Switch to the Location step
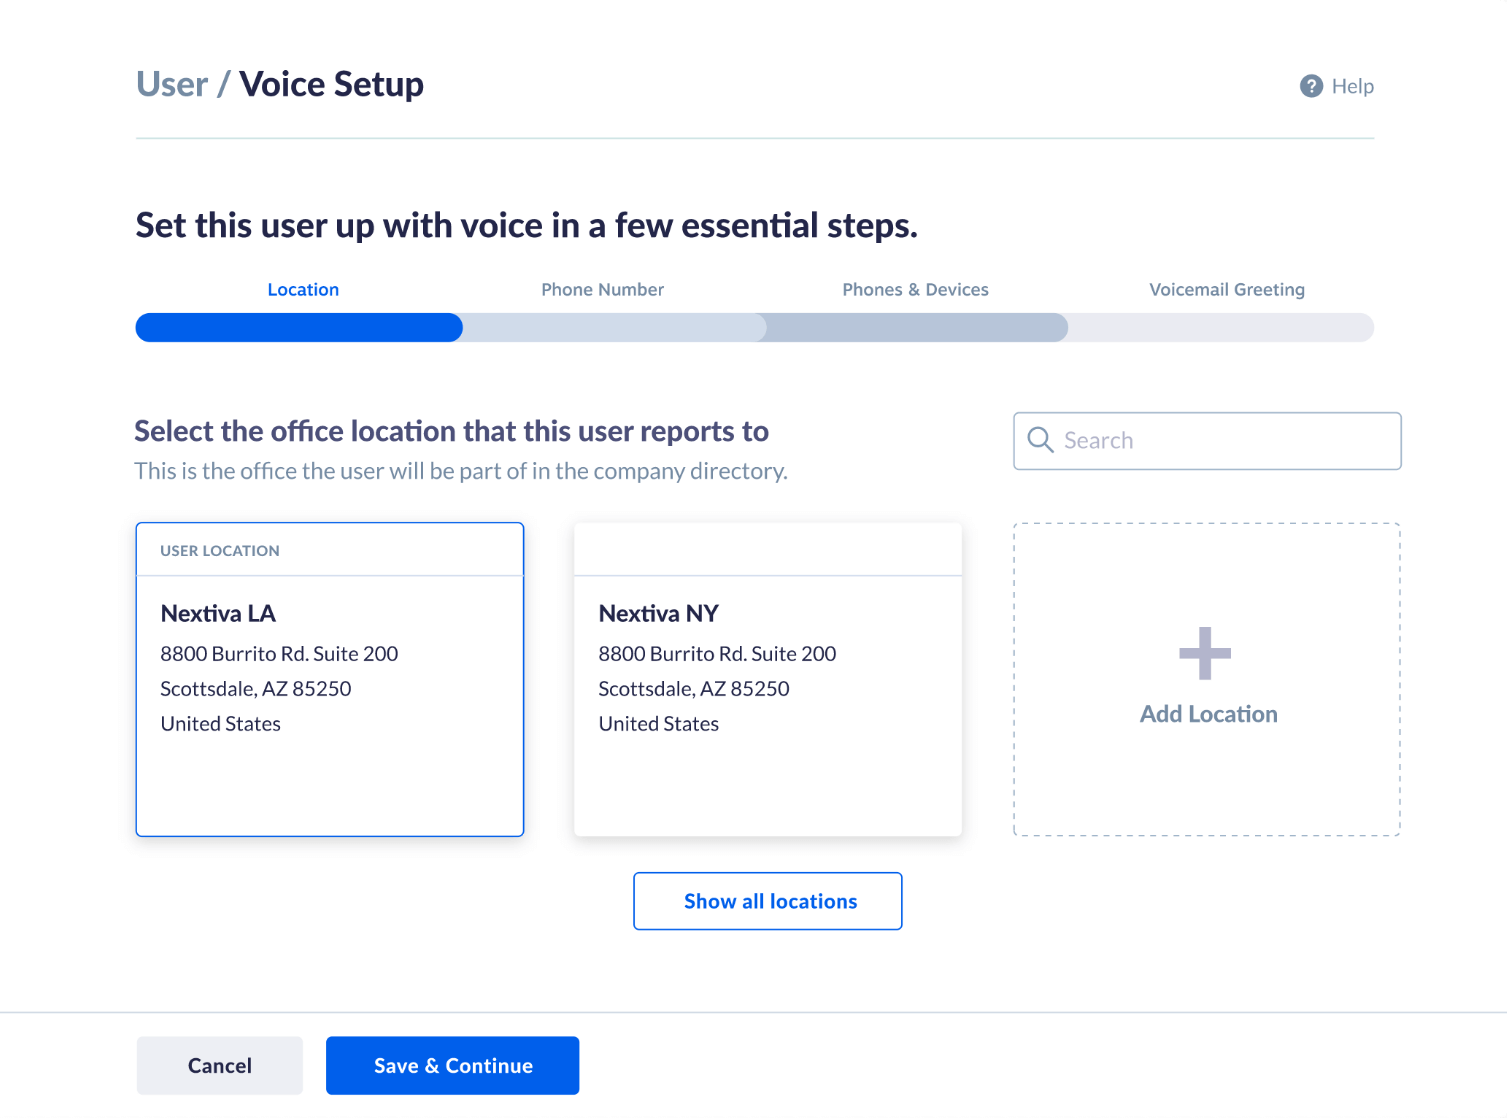This screenshot has width=1507, height=1118. 302,289
